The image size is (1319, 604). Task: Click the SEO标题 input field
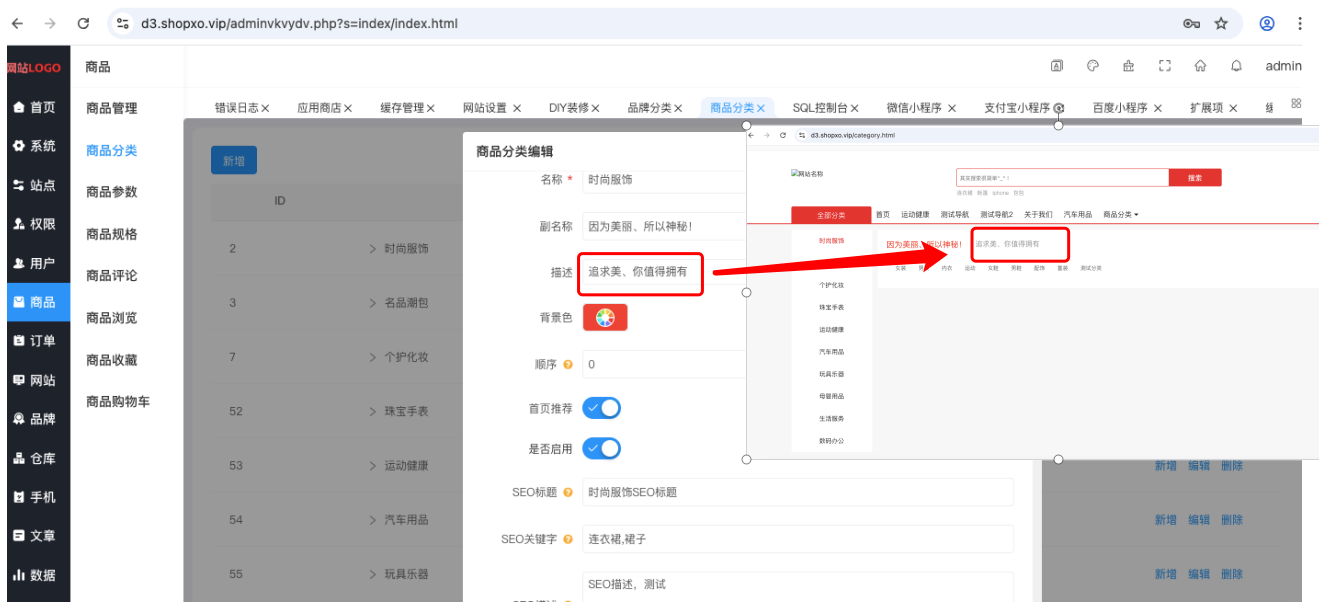pyautogui.click(x=798, y=492)
